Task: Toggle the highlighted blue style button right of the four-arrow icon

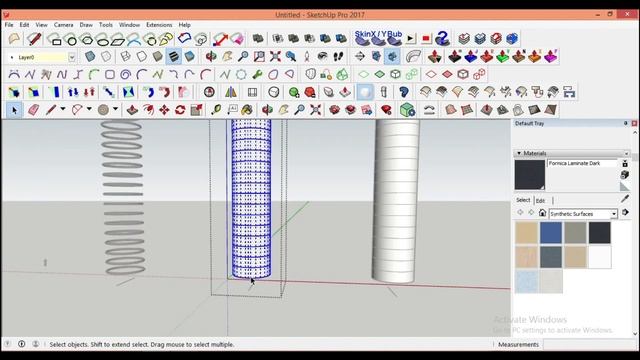Action: 392,56
